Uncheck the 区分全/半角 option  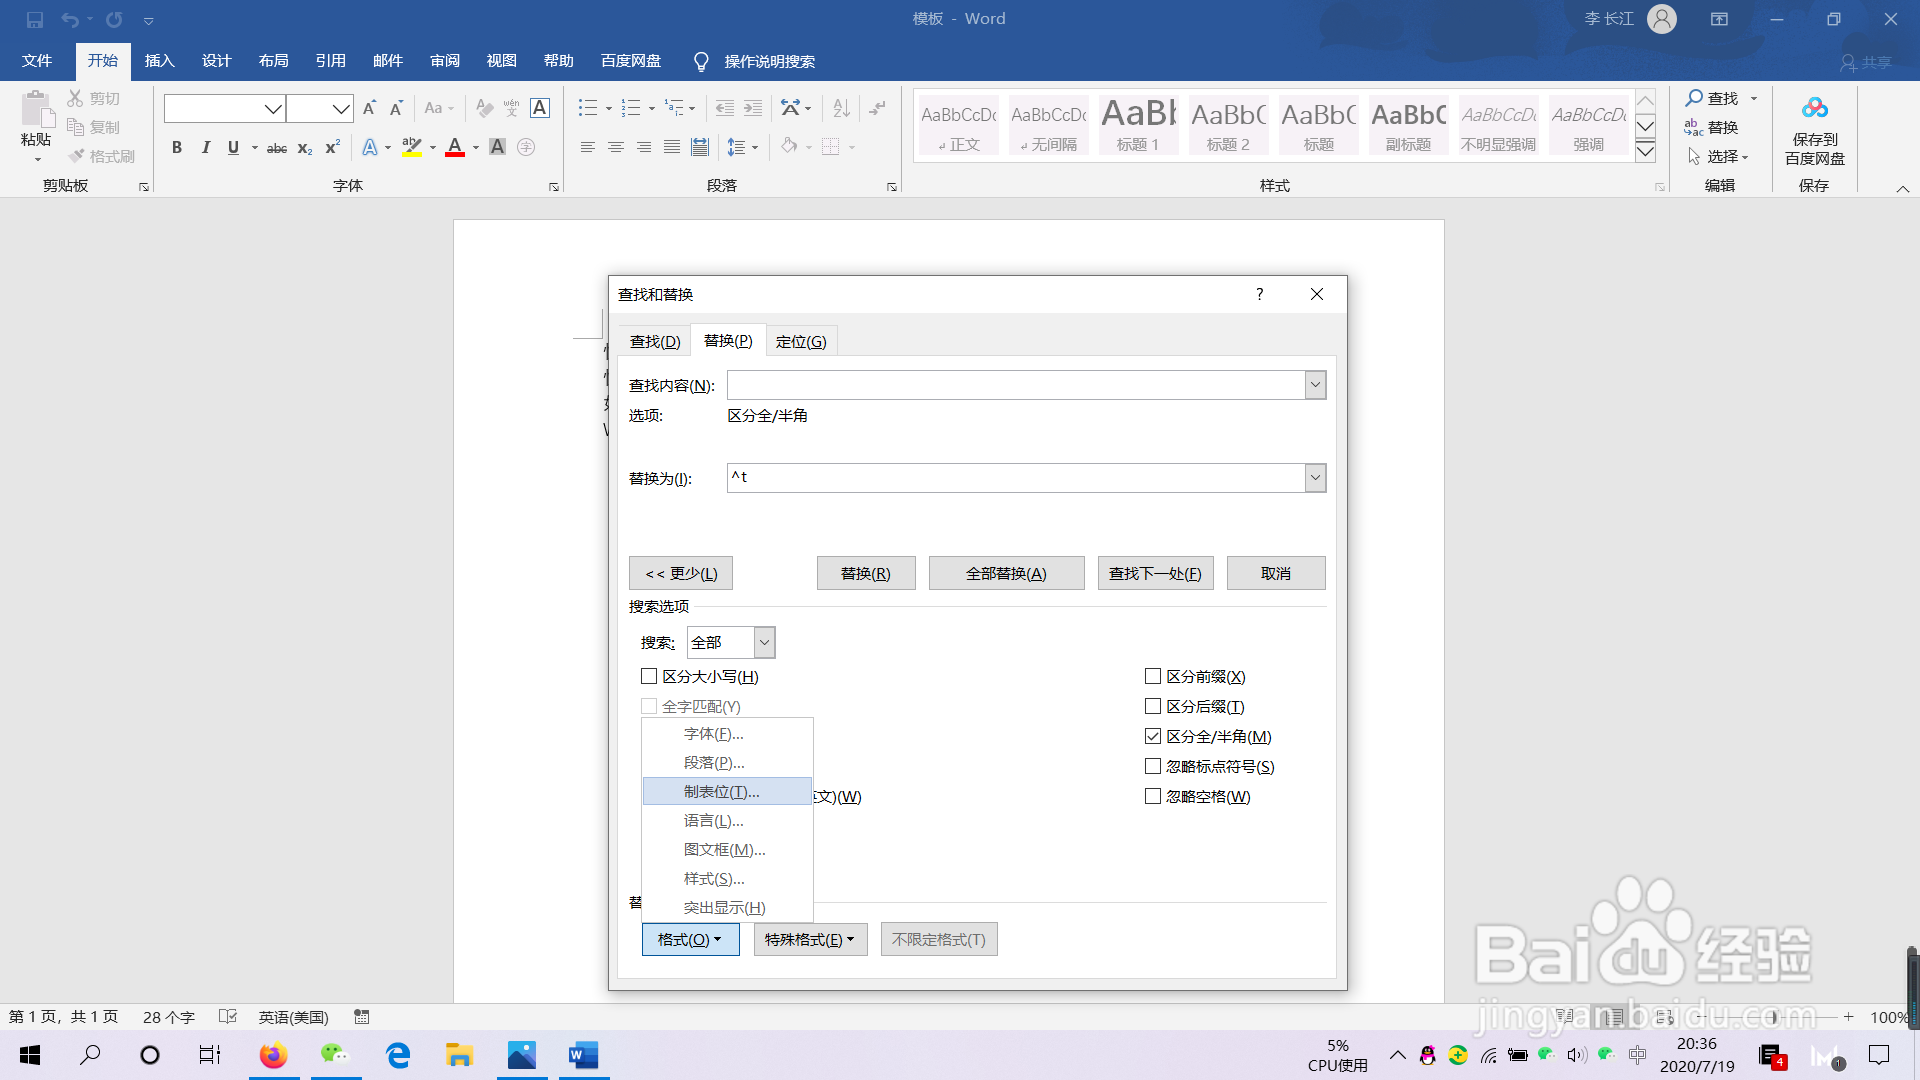coord(1152,736)
